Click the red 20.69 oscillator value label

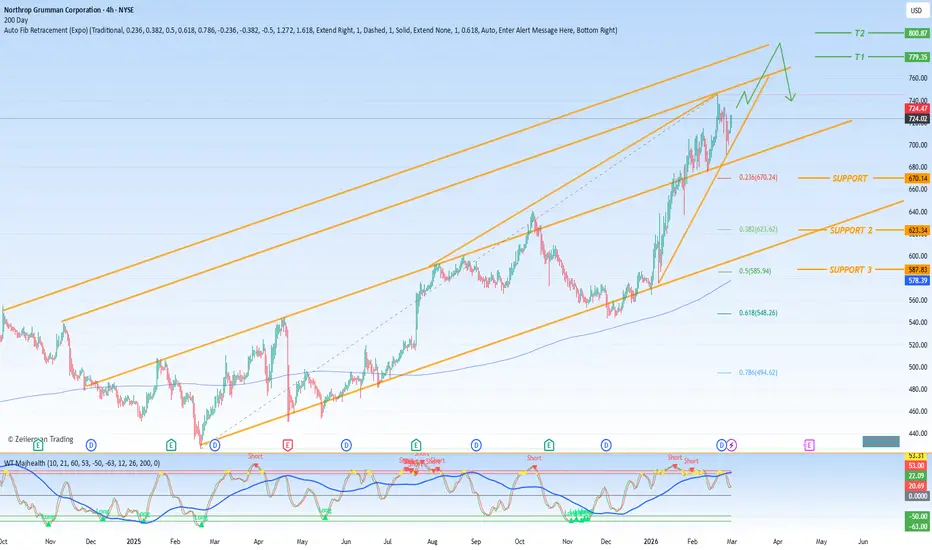coord(917,486)
